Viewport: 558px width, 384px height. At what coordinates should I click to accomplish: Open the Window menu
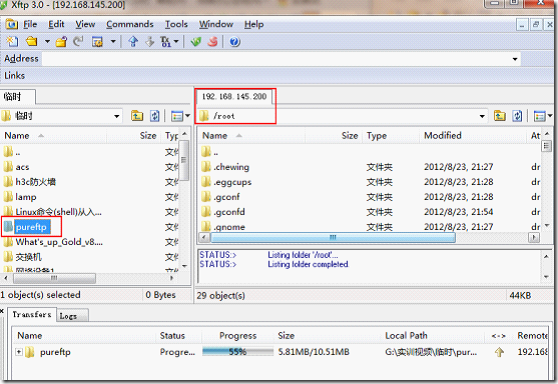coord(216,24)
